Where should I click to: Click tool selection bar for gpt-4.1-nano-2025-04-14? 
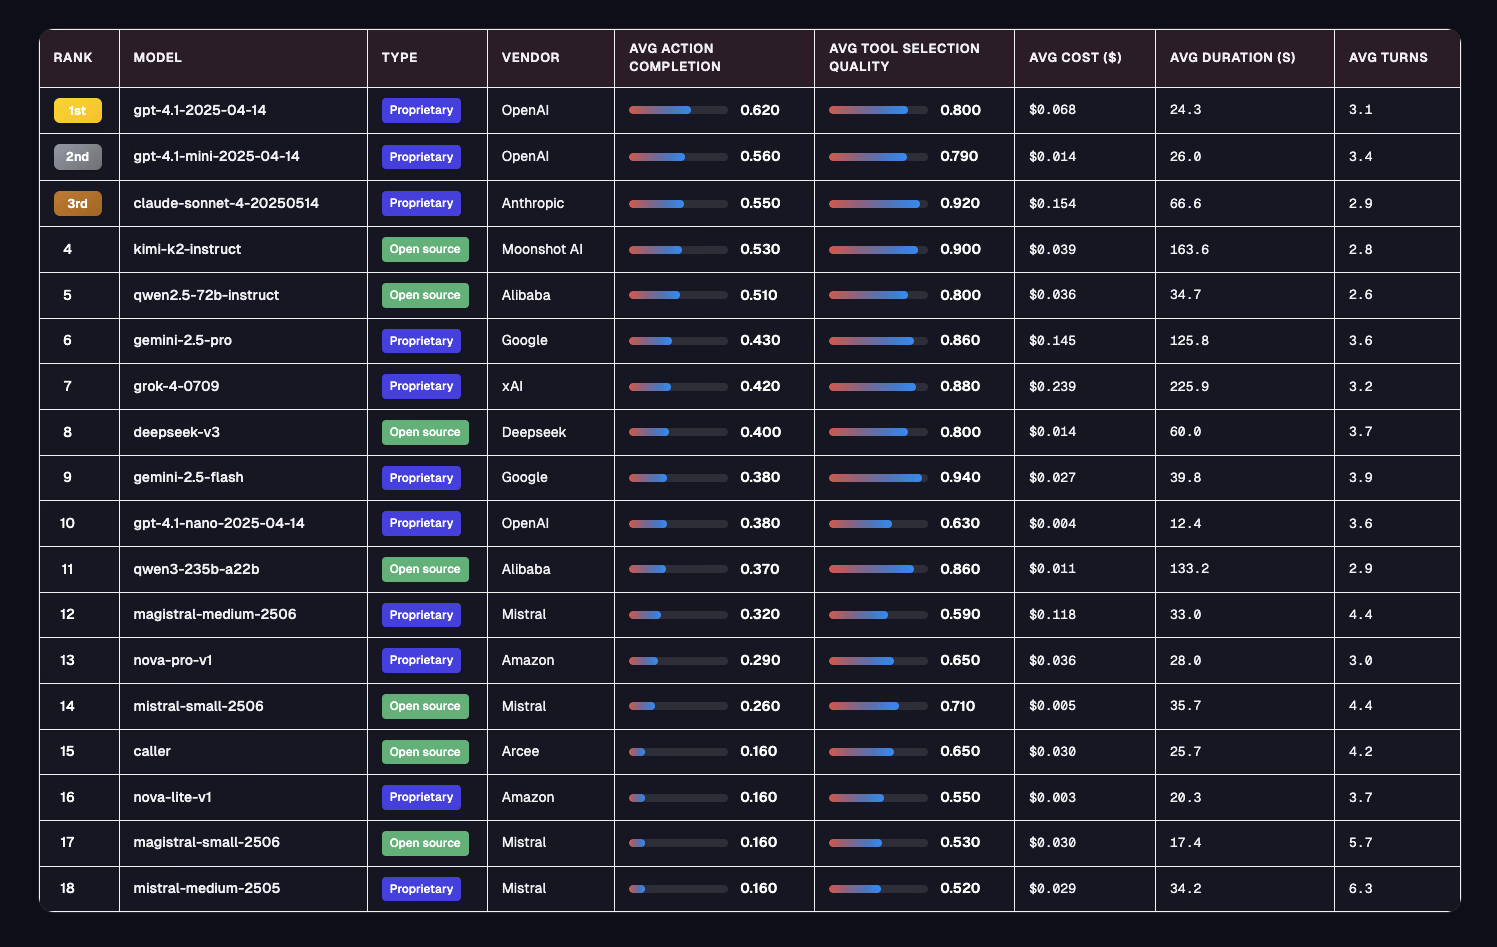(878, 523)
